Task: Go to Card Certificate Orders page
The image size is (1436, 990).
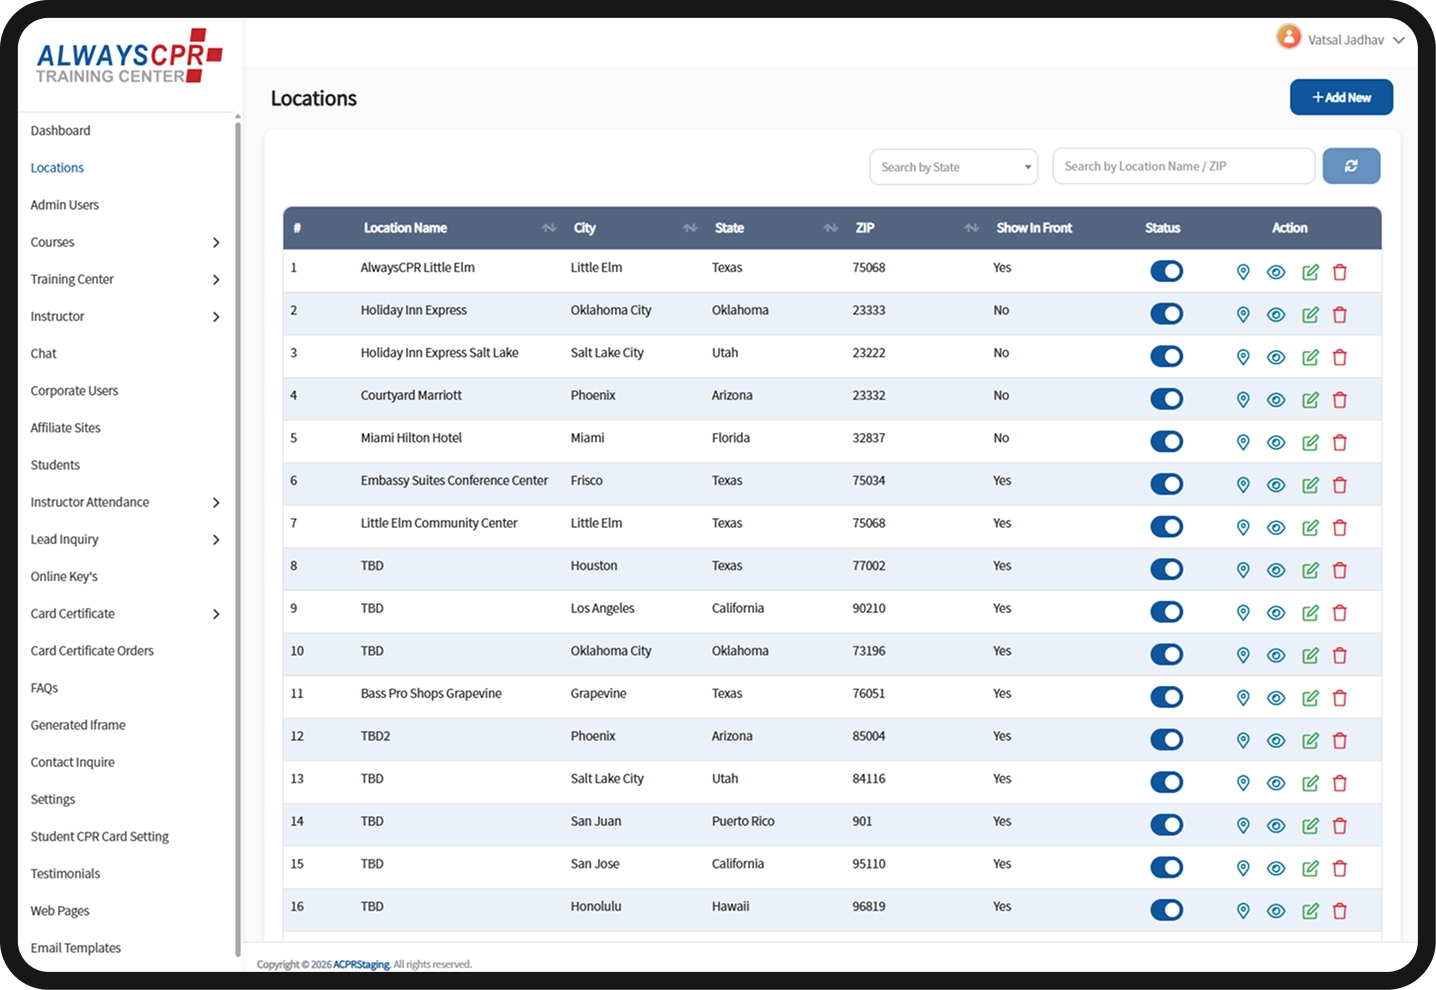Action: [92, 651]
